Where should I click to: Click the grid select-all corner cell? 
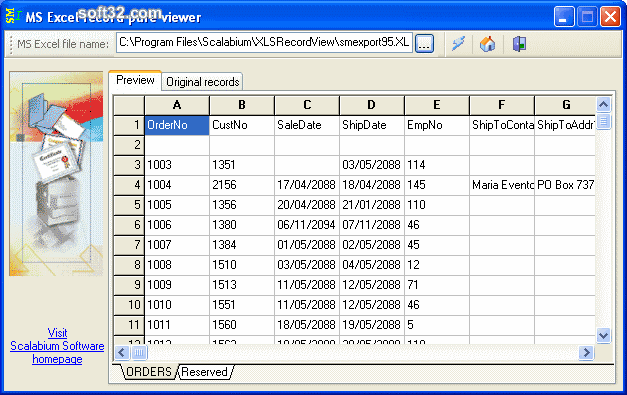[x=129, y=105]
